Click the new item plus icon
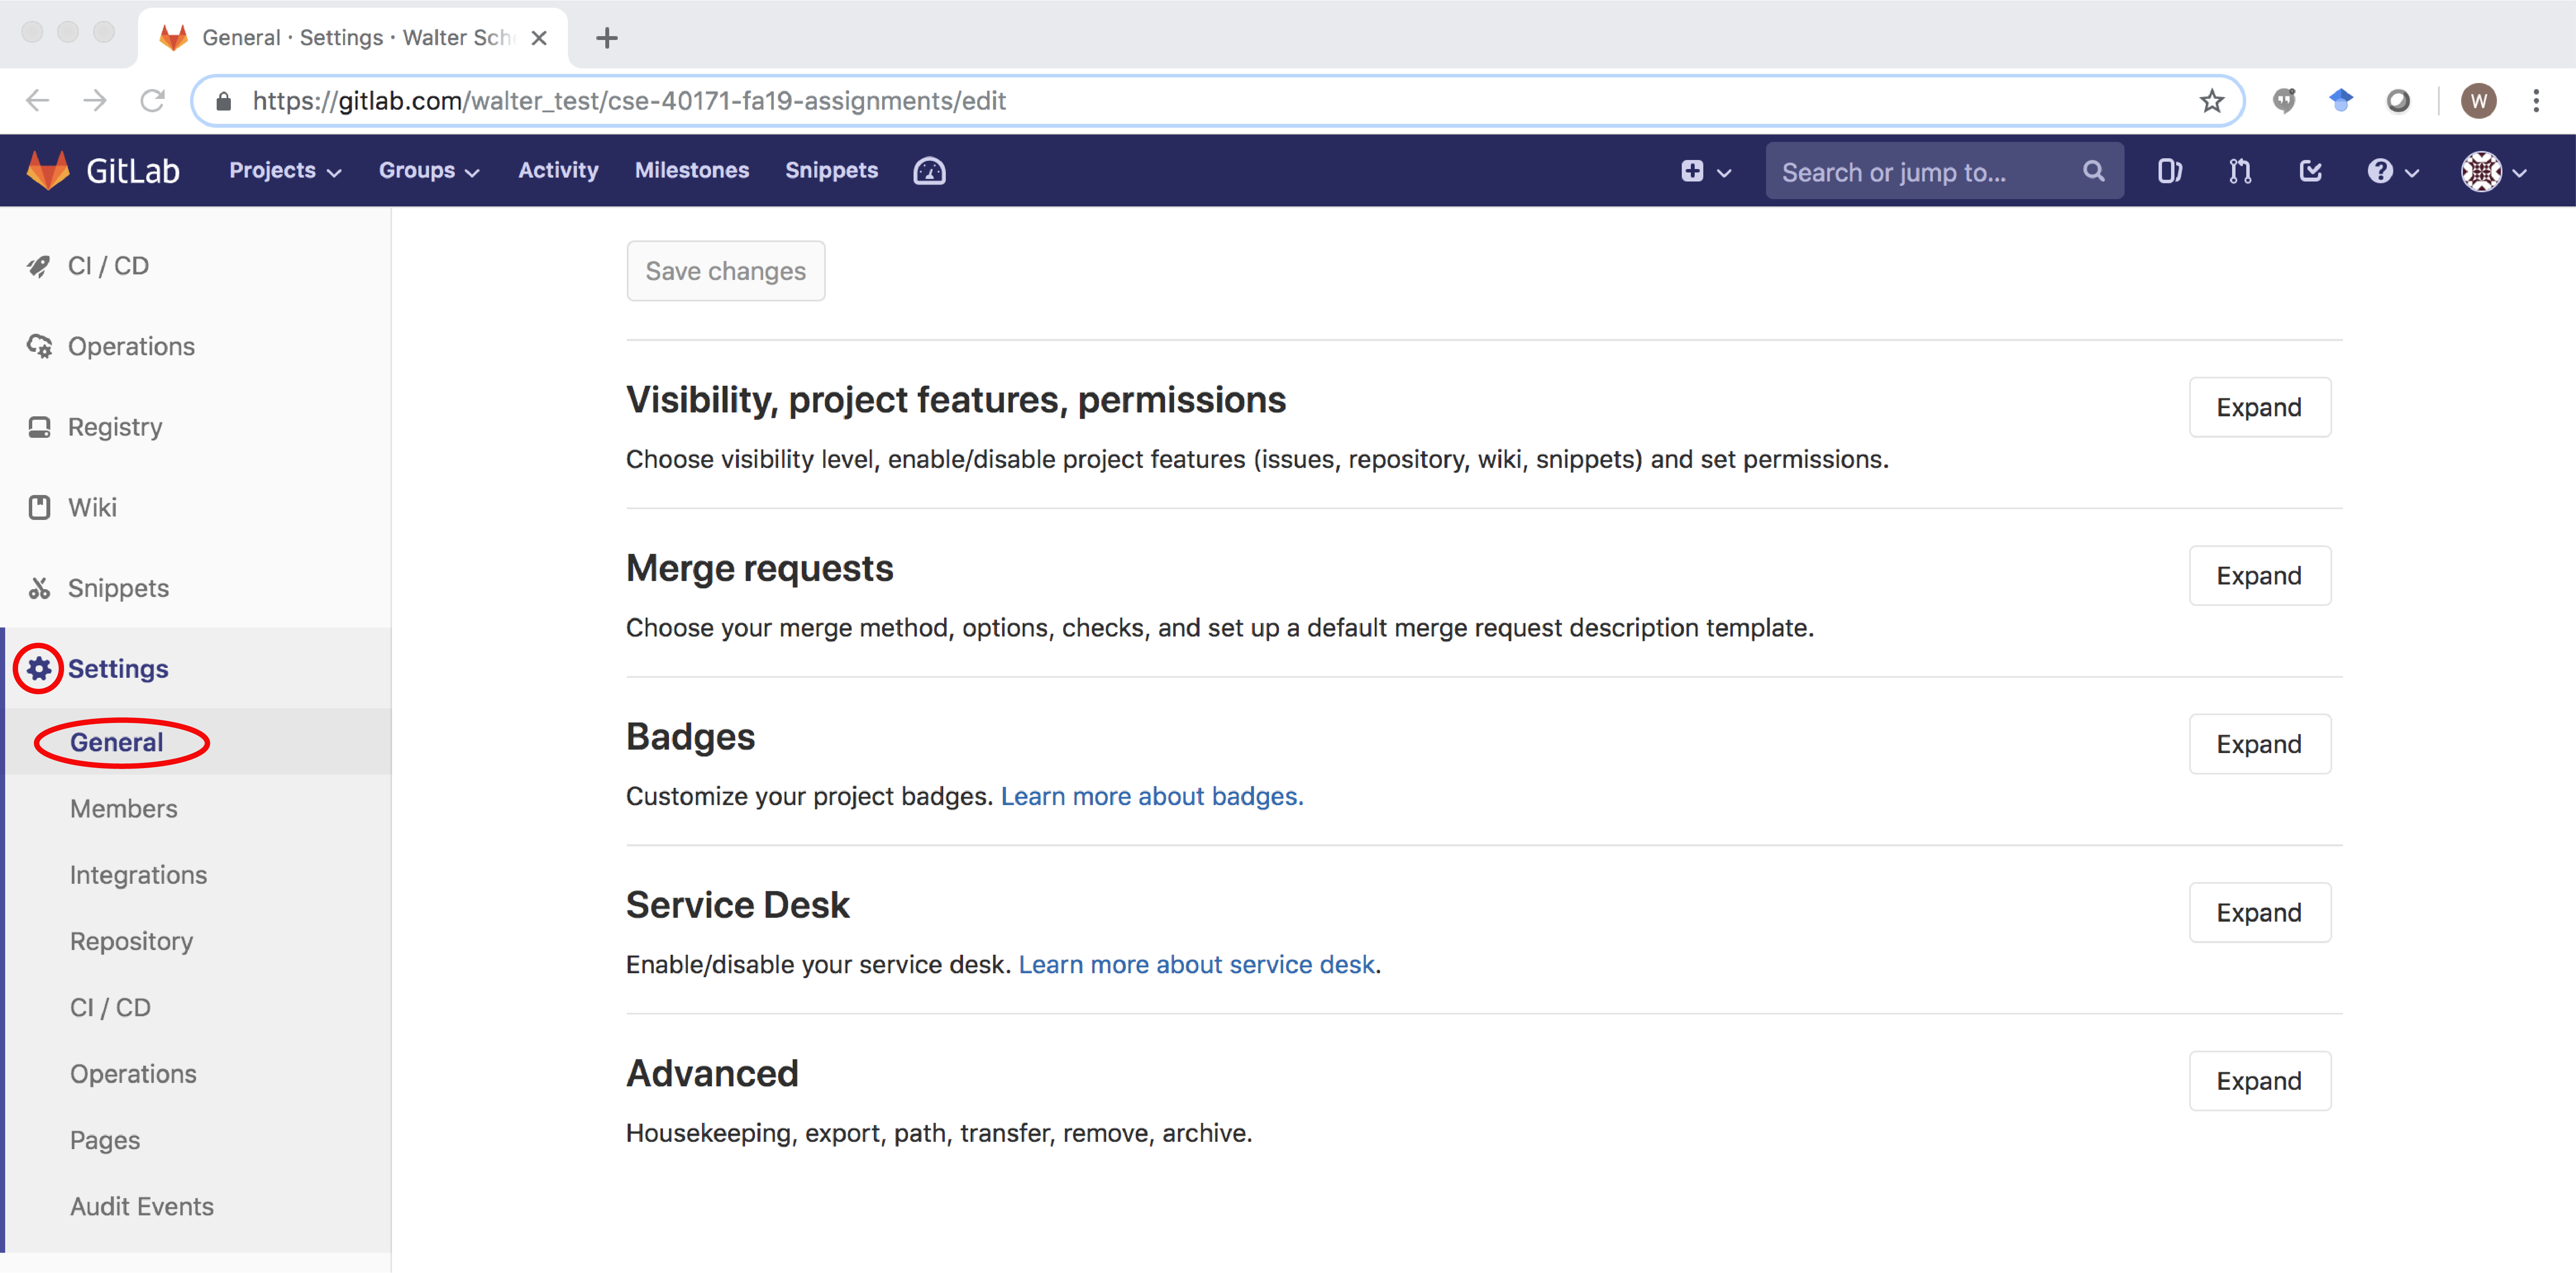2576x1273 pixels. 1692,171
